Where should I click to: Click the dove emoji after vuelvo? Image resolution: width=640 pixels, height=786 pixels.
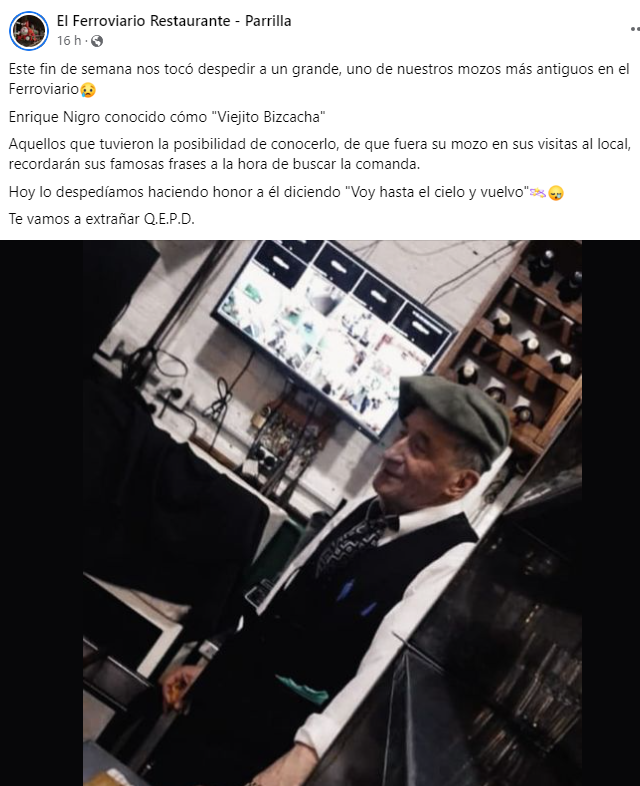point(538,192)
